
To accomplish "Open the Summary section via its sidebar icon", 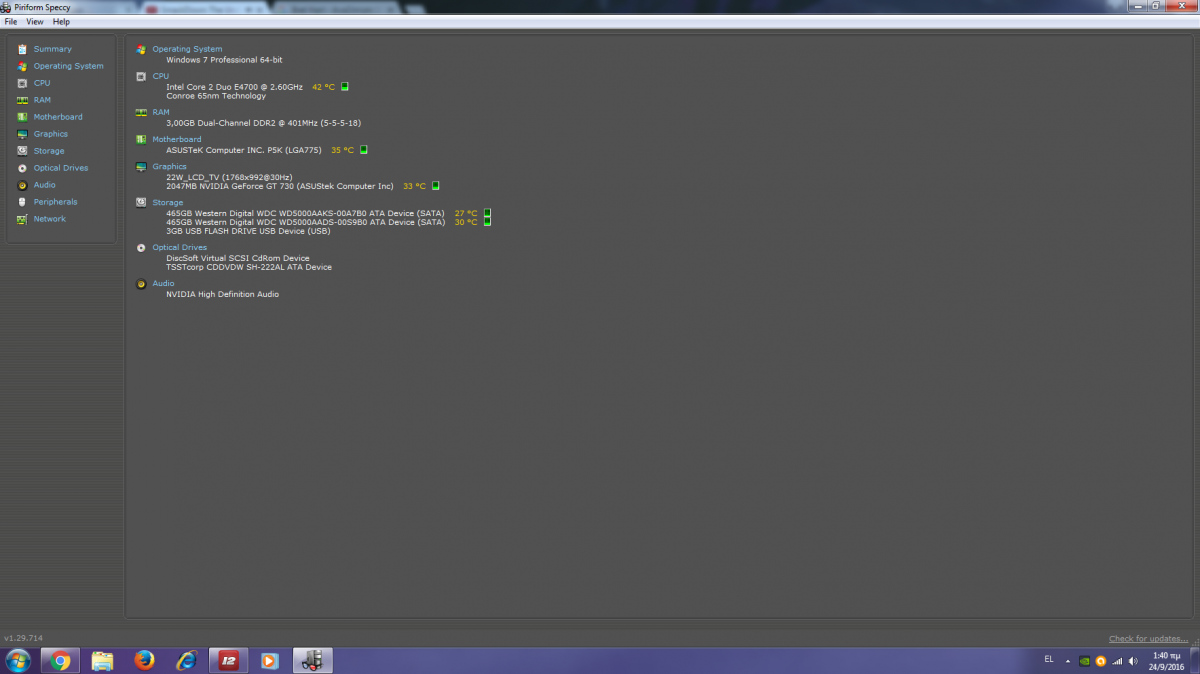I will click(x=22, y=49).
